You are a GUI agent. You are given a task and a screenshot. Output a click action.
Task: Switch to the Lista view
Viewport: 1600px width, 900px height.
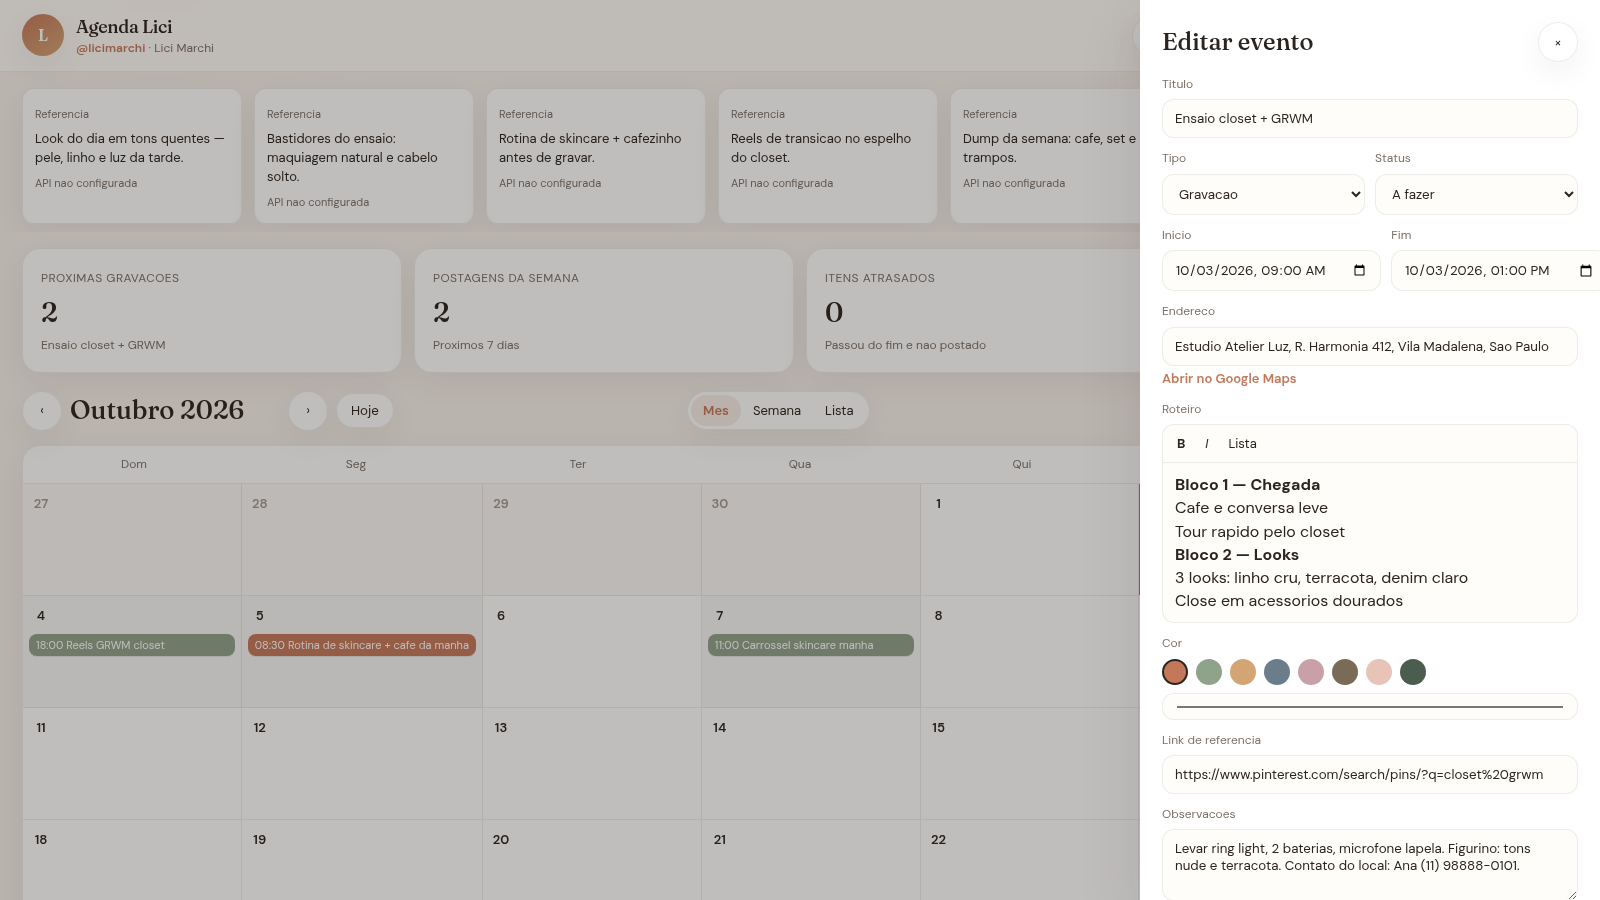839,411
